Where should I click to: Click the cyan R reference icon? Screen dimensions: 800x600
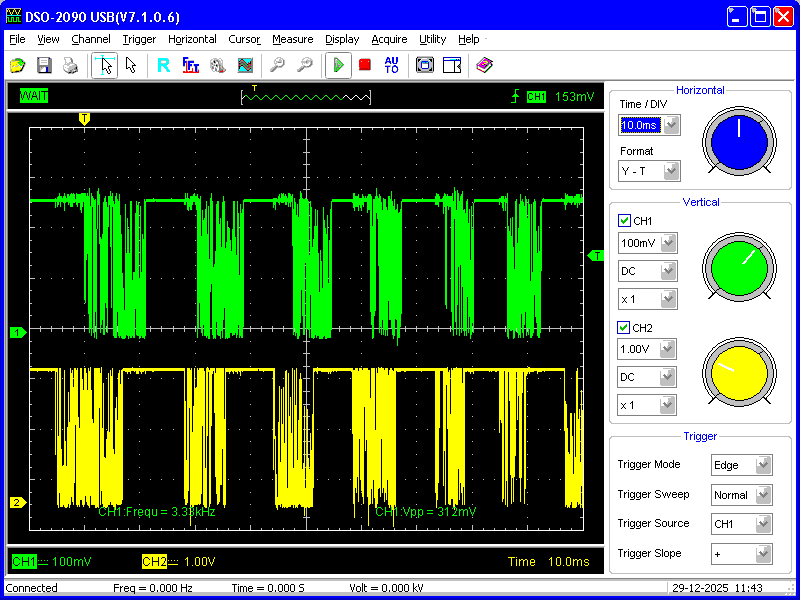(x=163, y=65)
